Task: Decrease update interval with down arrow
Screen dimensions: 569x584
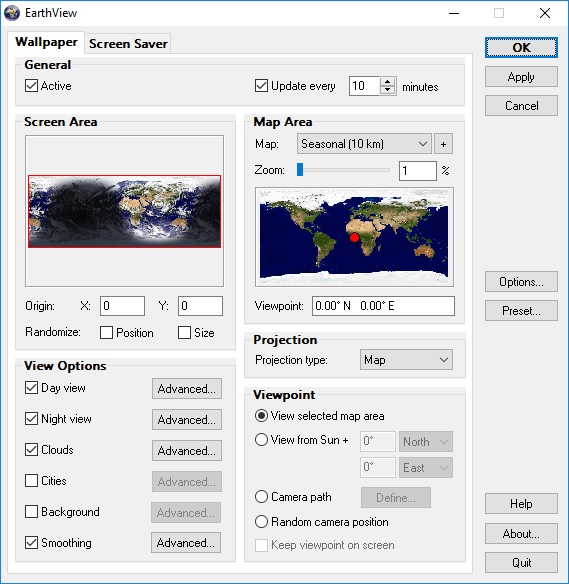Action: coord(388,91)
